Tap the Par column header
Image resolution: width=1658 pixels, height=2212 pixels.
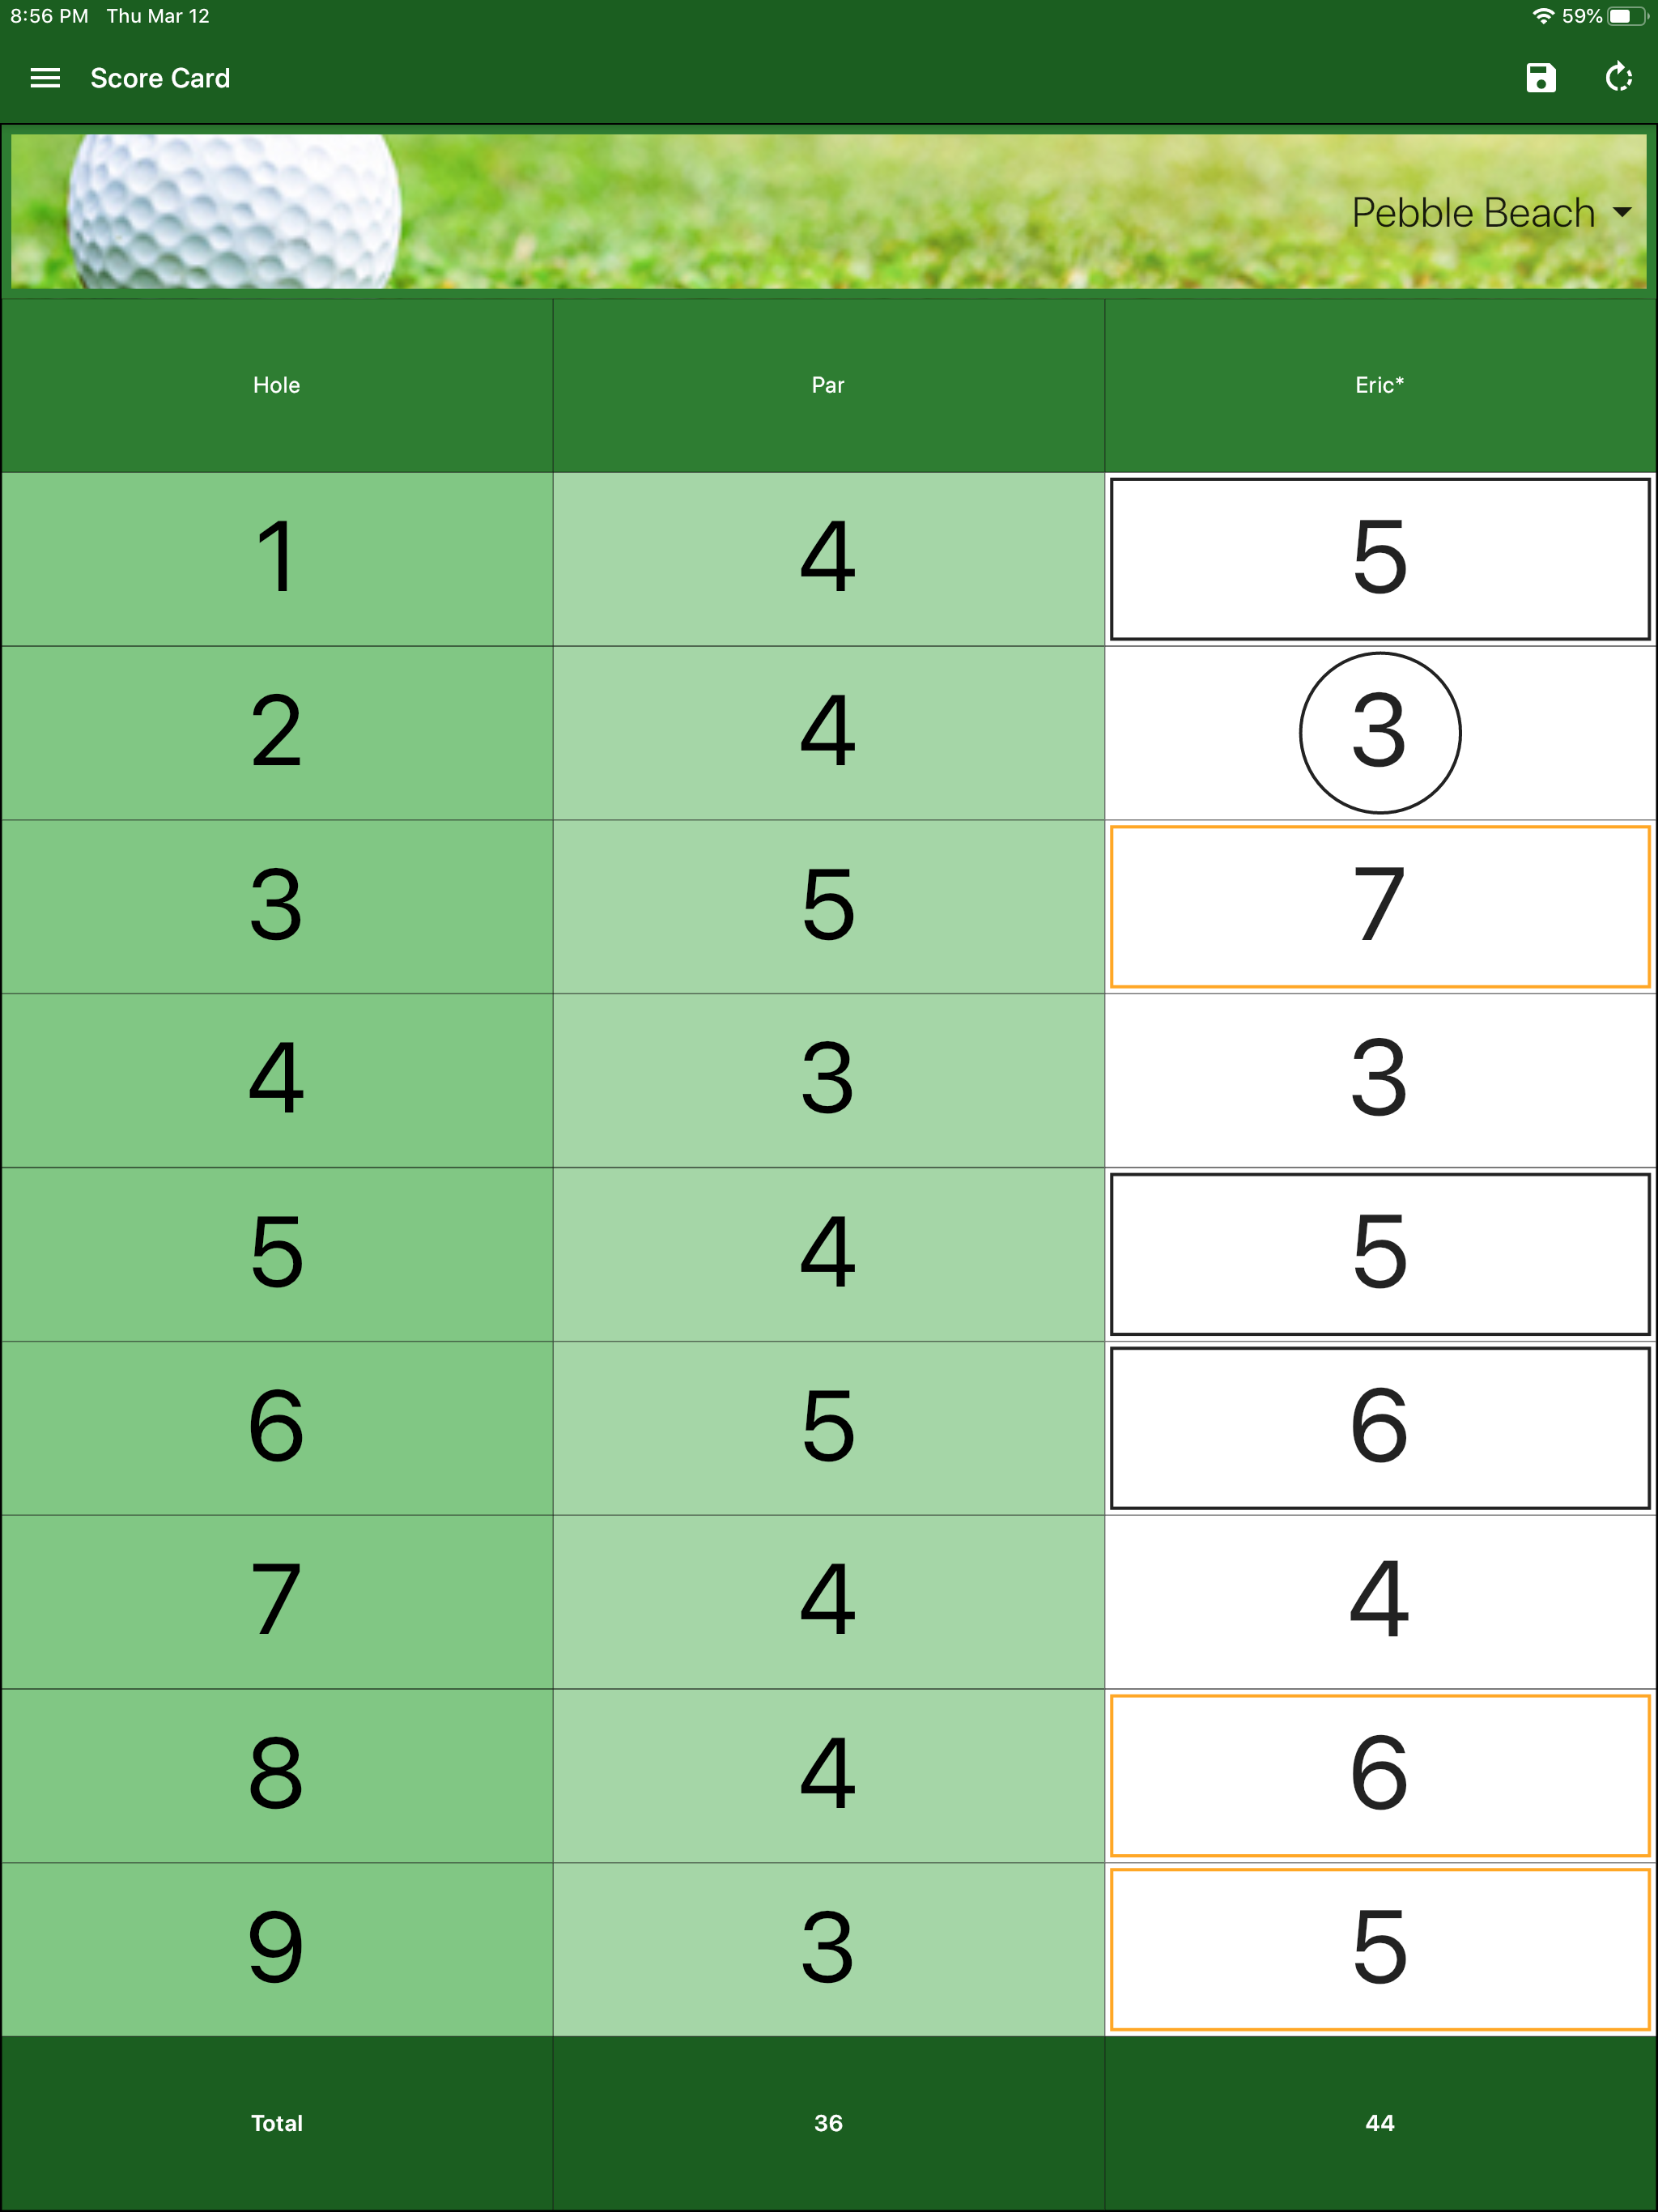(828, 385)
